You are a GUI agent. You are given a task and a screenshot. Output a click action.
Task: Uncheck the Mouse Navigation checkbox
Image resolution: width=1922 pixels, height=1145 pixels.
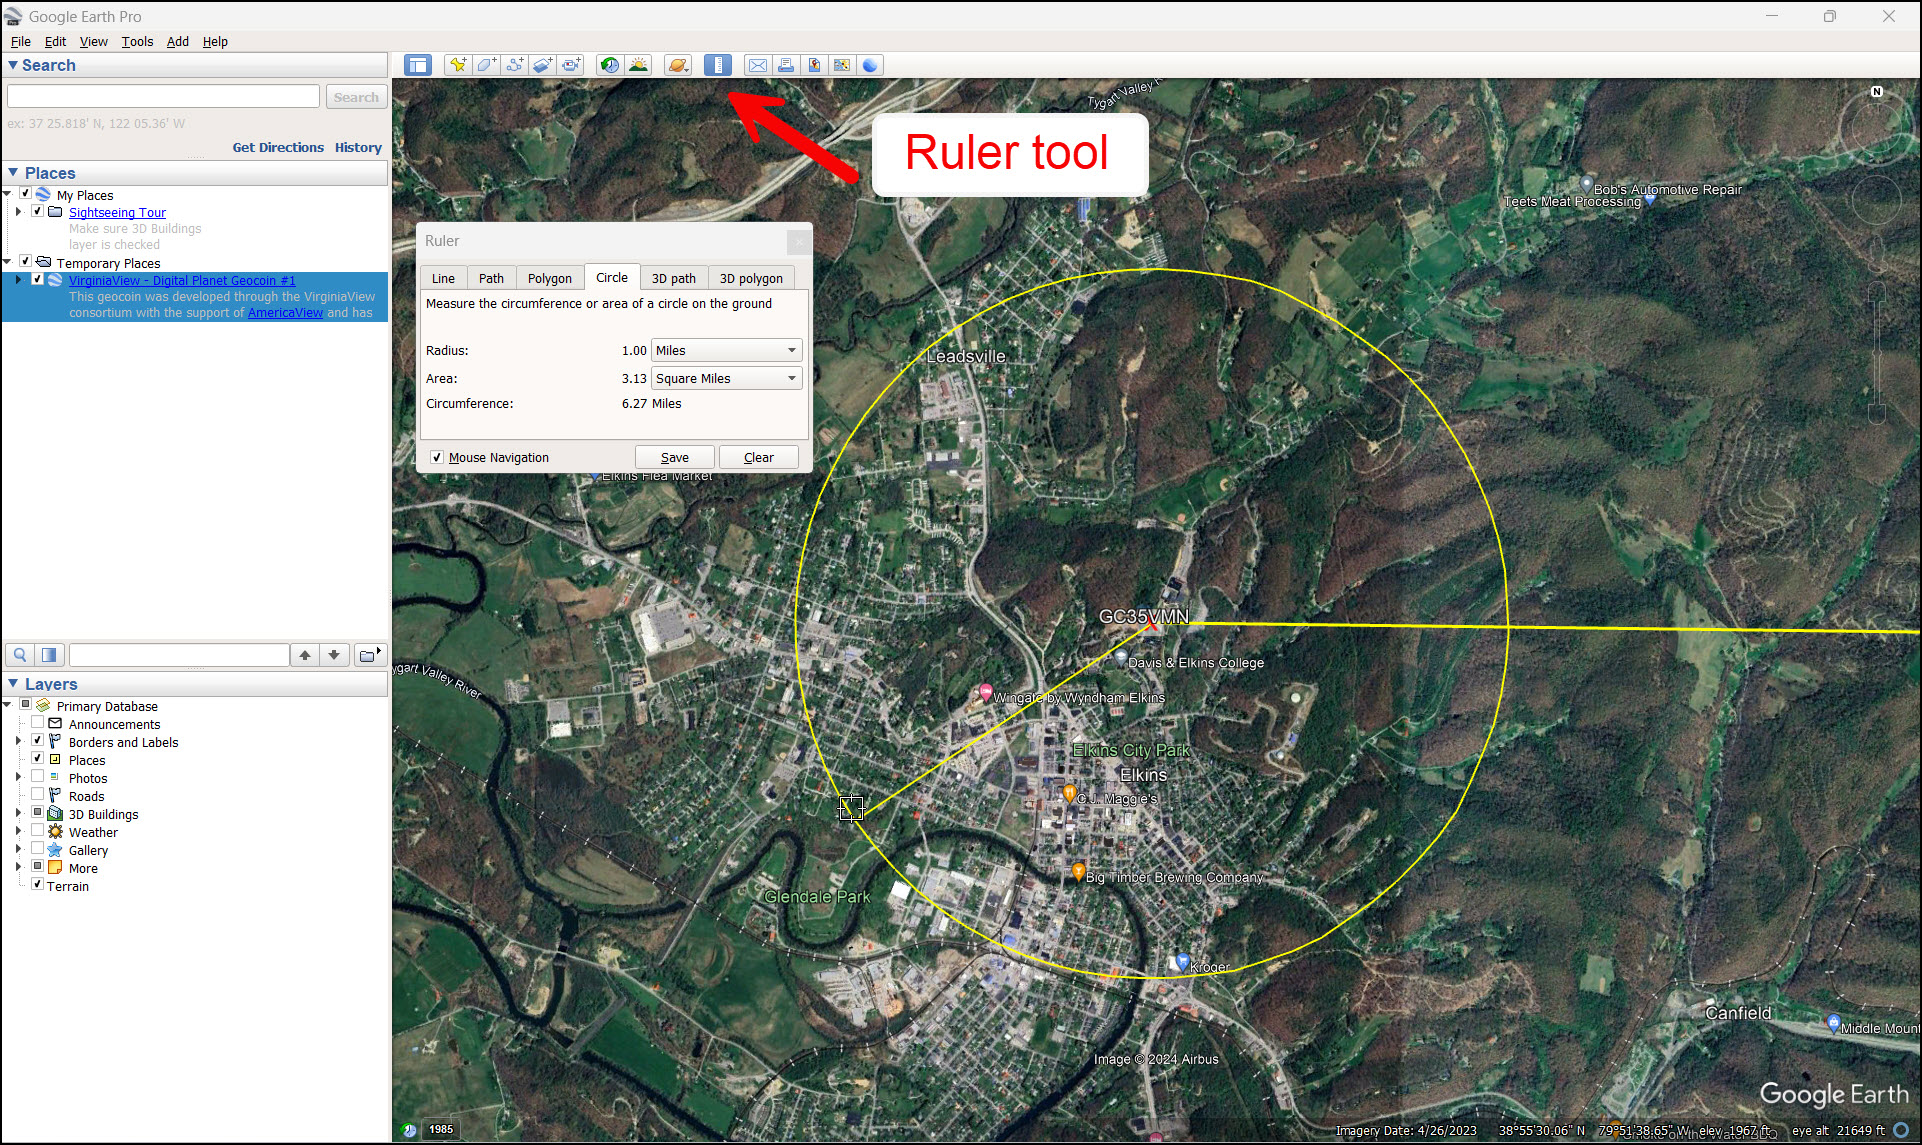click(x=437, y=457)
